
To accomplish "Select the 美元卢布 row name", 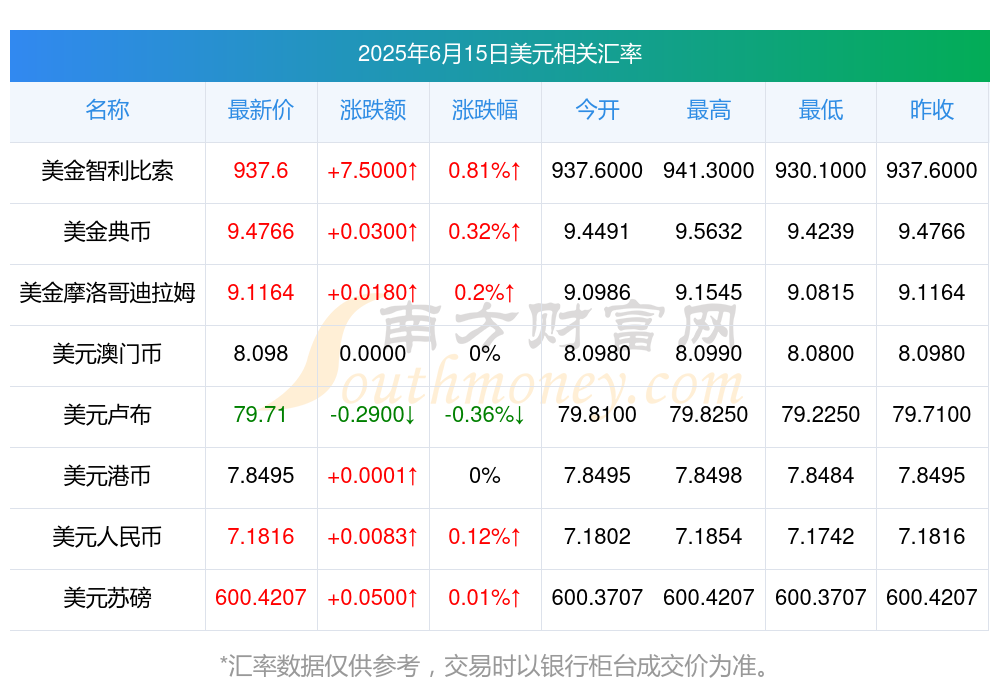I will [107, 415].
